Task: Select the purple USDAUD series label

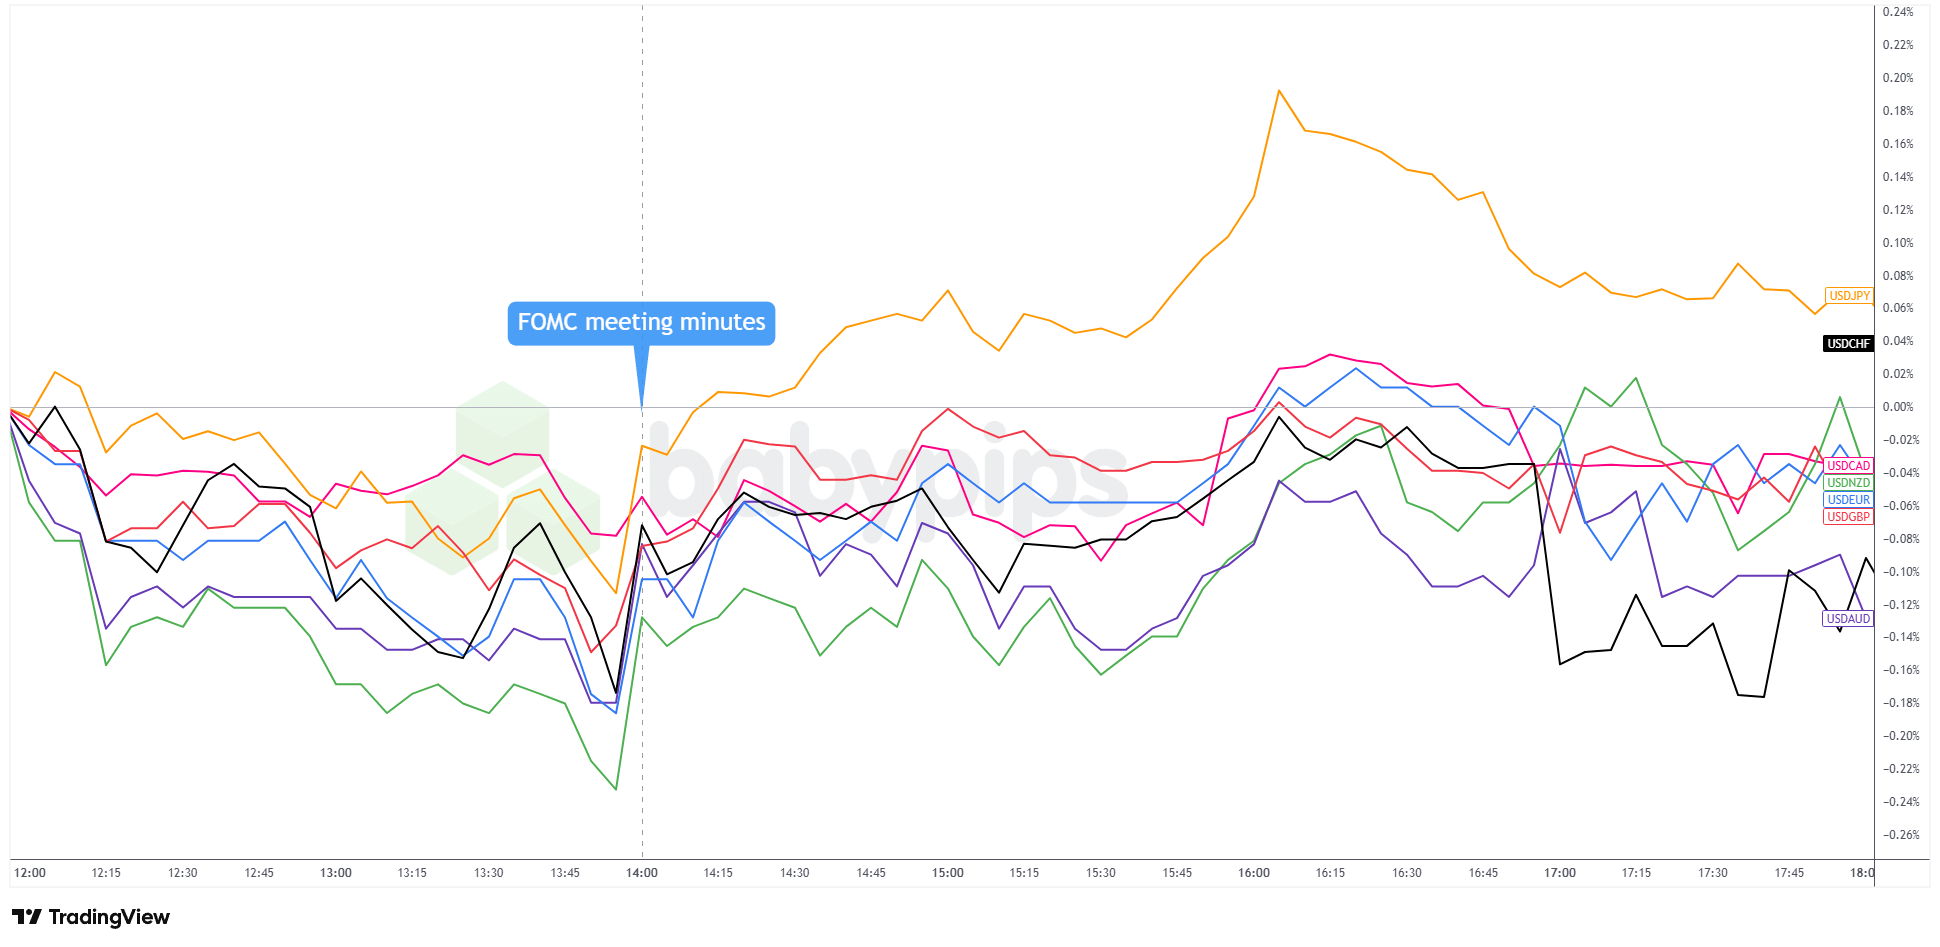Action: tap(1848, 619)
